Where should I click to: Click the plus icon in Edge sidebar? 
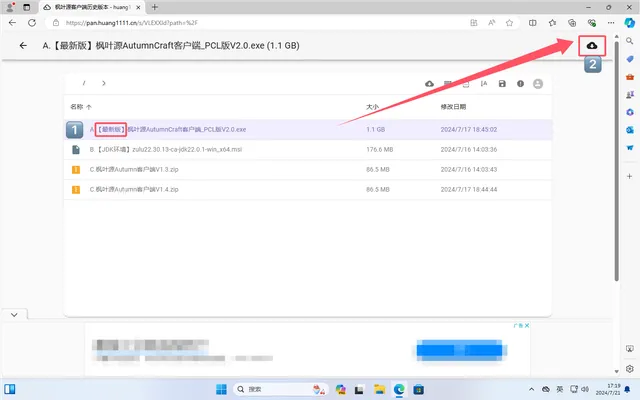630,176
